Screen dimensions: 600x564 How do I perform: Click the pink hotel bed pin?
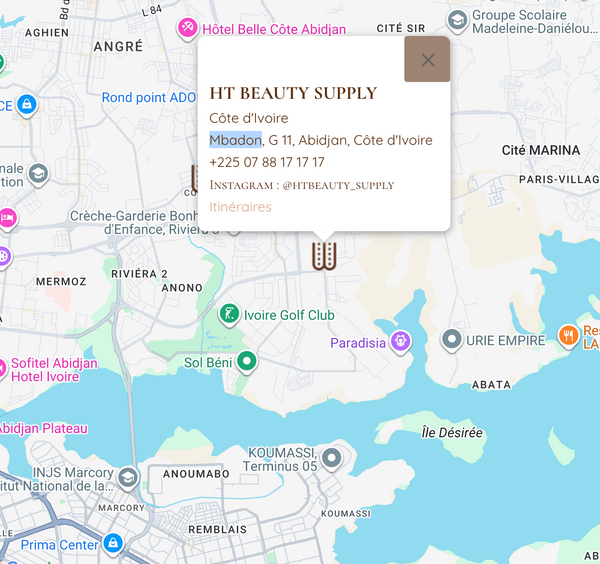8,219
